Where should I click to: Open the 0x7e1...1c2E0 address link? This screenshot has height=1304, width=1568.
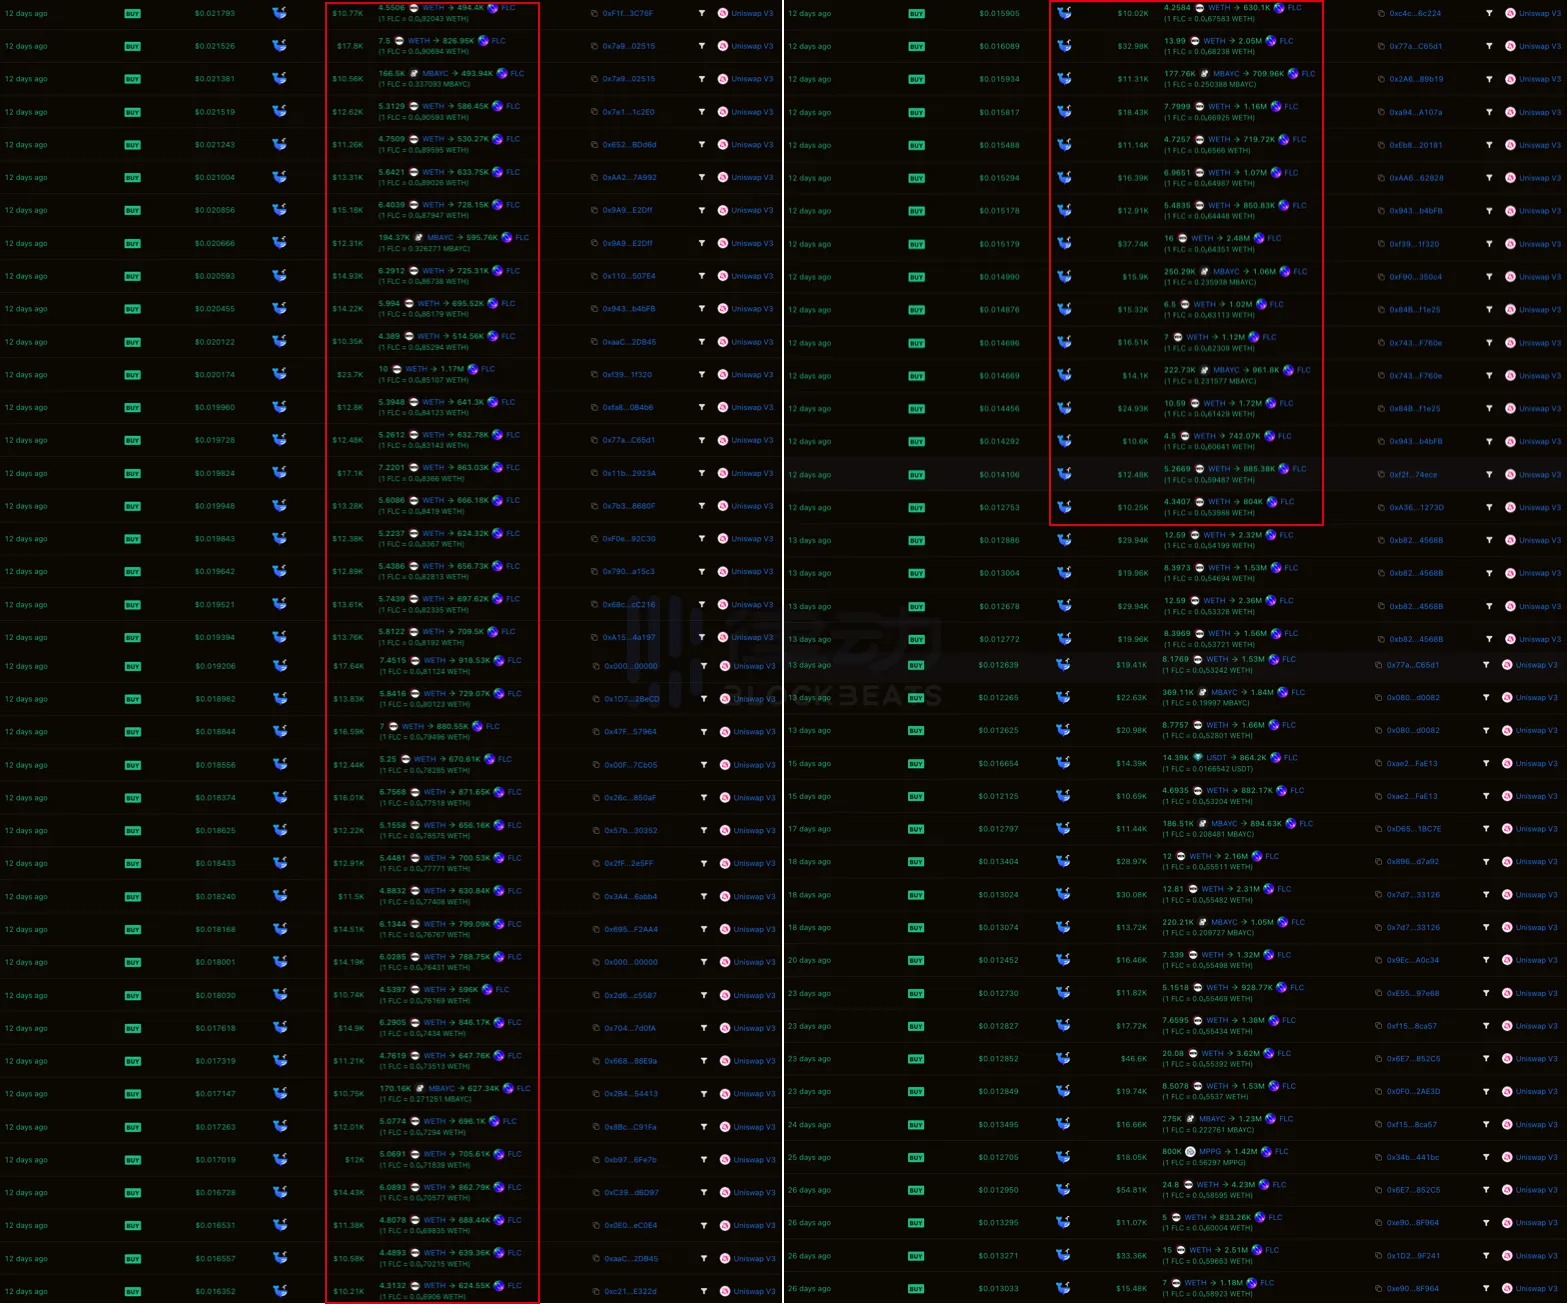click(x=628, y=112)
